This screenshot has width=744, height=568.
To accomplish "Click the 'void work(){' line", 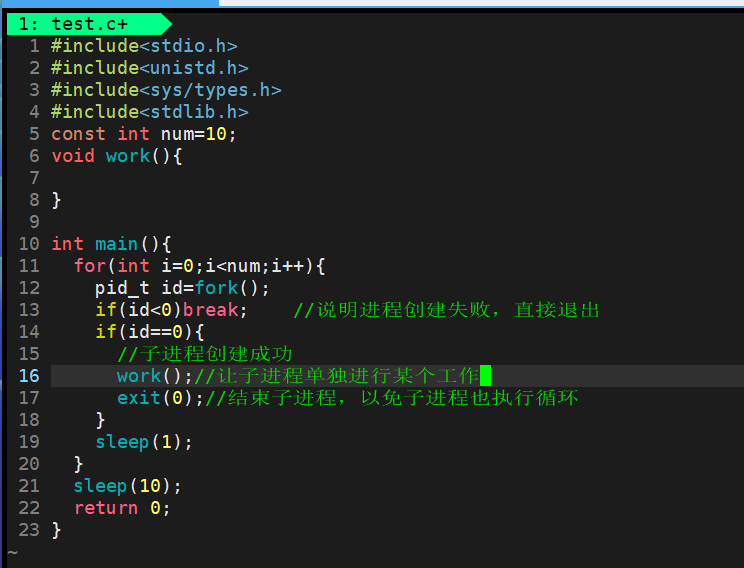I will [x=117, y=156].
